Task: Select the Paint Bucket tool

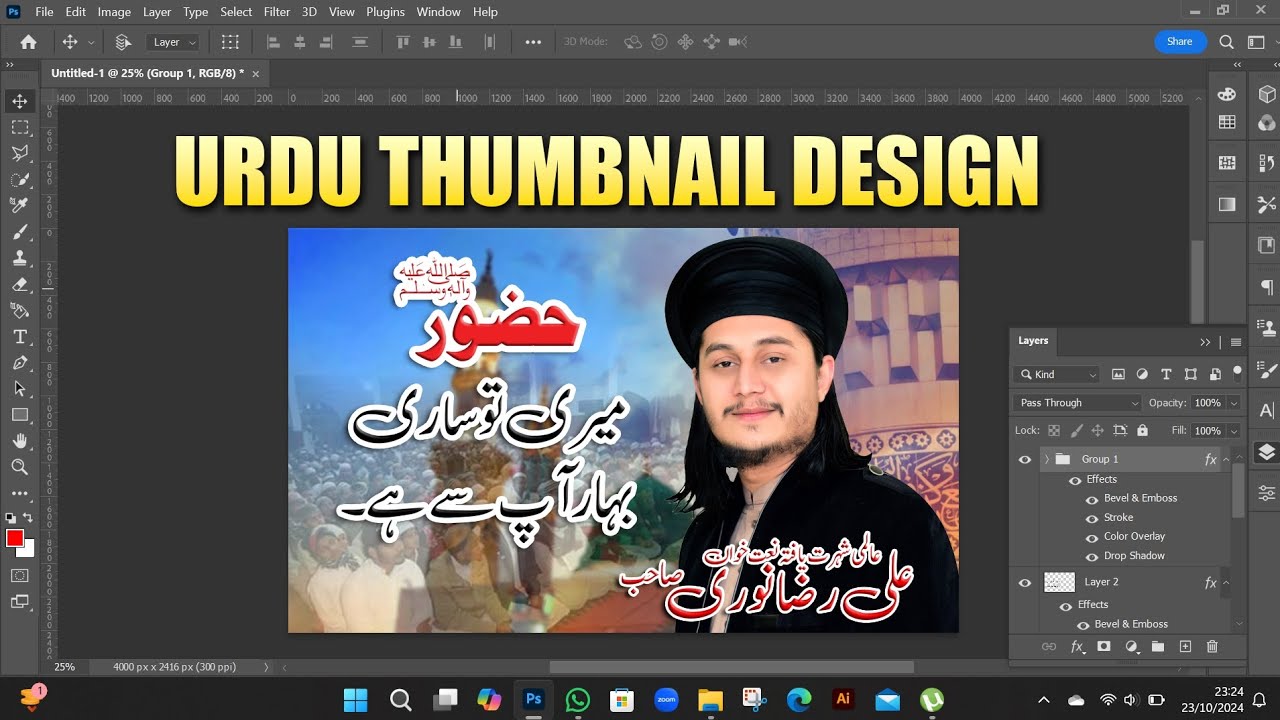Action: [x=19, y=310]
